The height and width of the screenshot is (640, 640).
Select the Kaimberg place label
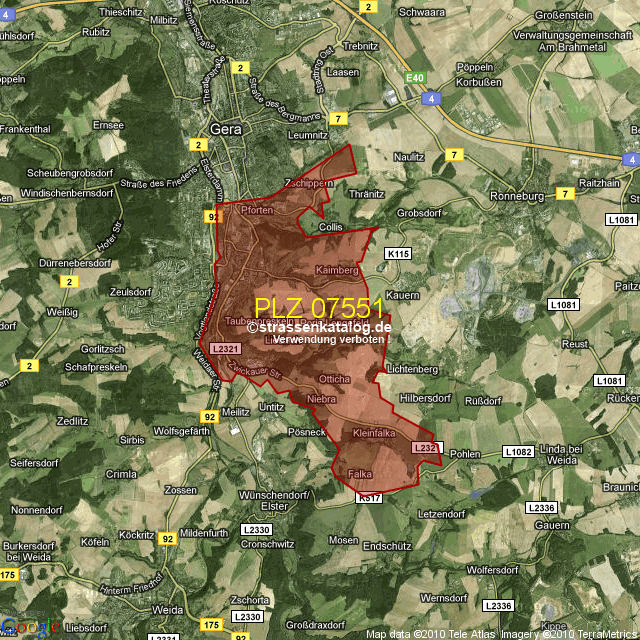coord(336,270)
